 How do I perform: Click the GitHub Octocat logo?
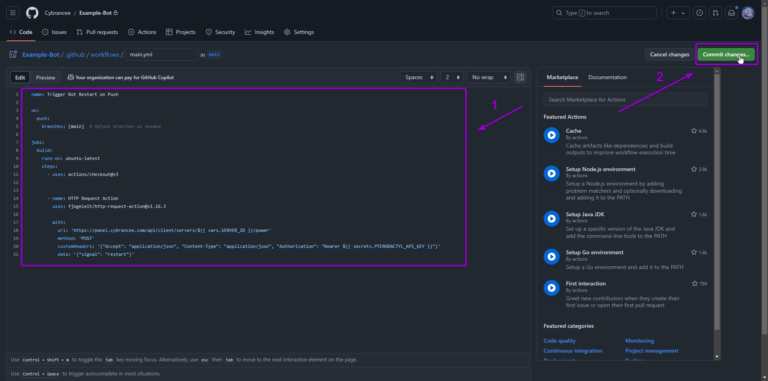tap(32, 13)
